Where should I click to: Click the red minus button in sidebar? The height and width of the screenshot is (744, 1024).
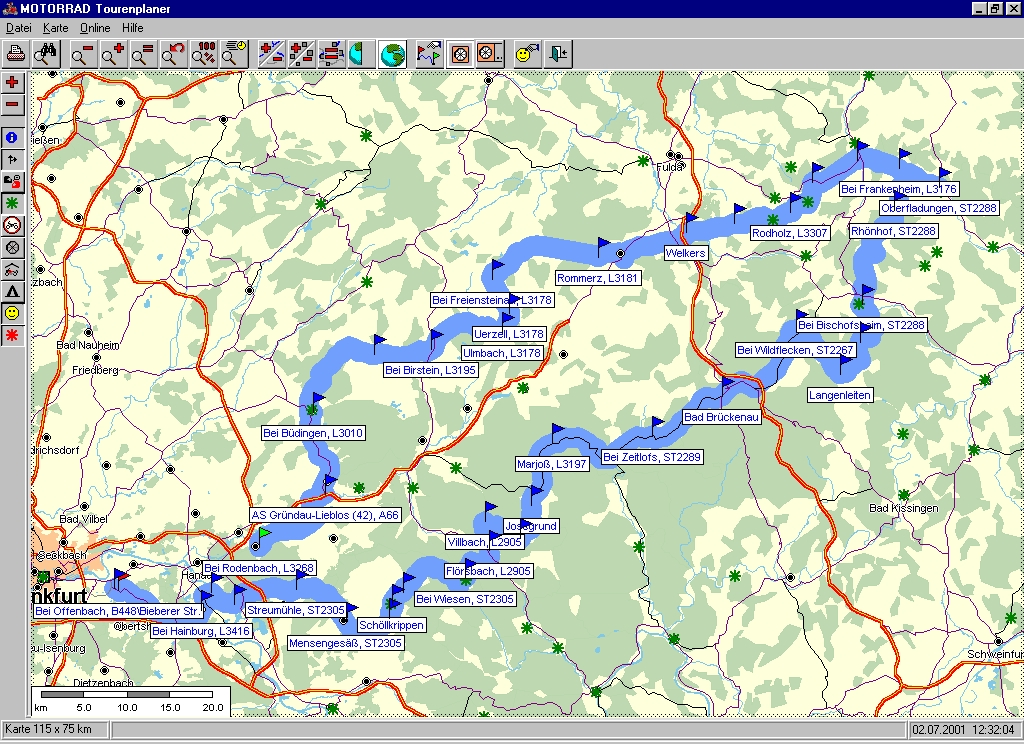(x=12, y=105)
